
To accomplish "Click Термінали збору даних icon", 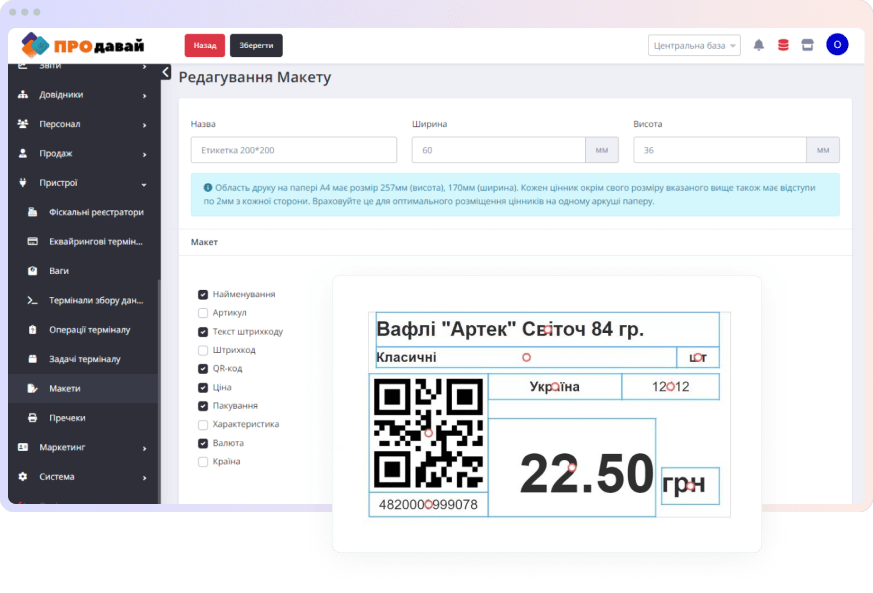I will (x=33, y=300).
